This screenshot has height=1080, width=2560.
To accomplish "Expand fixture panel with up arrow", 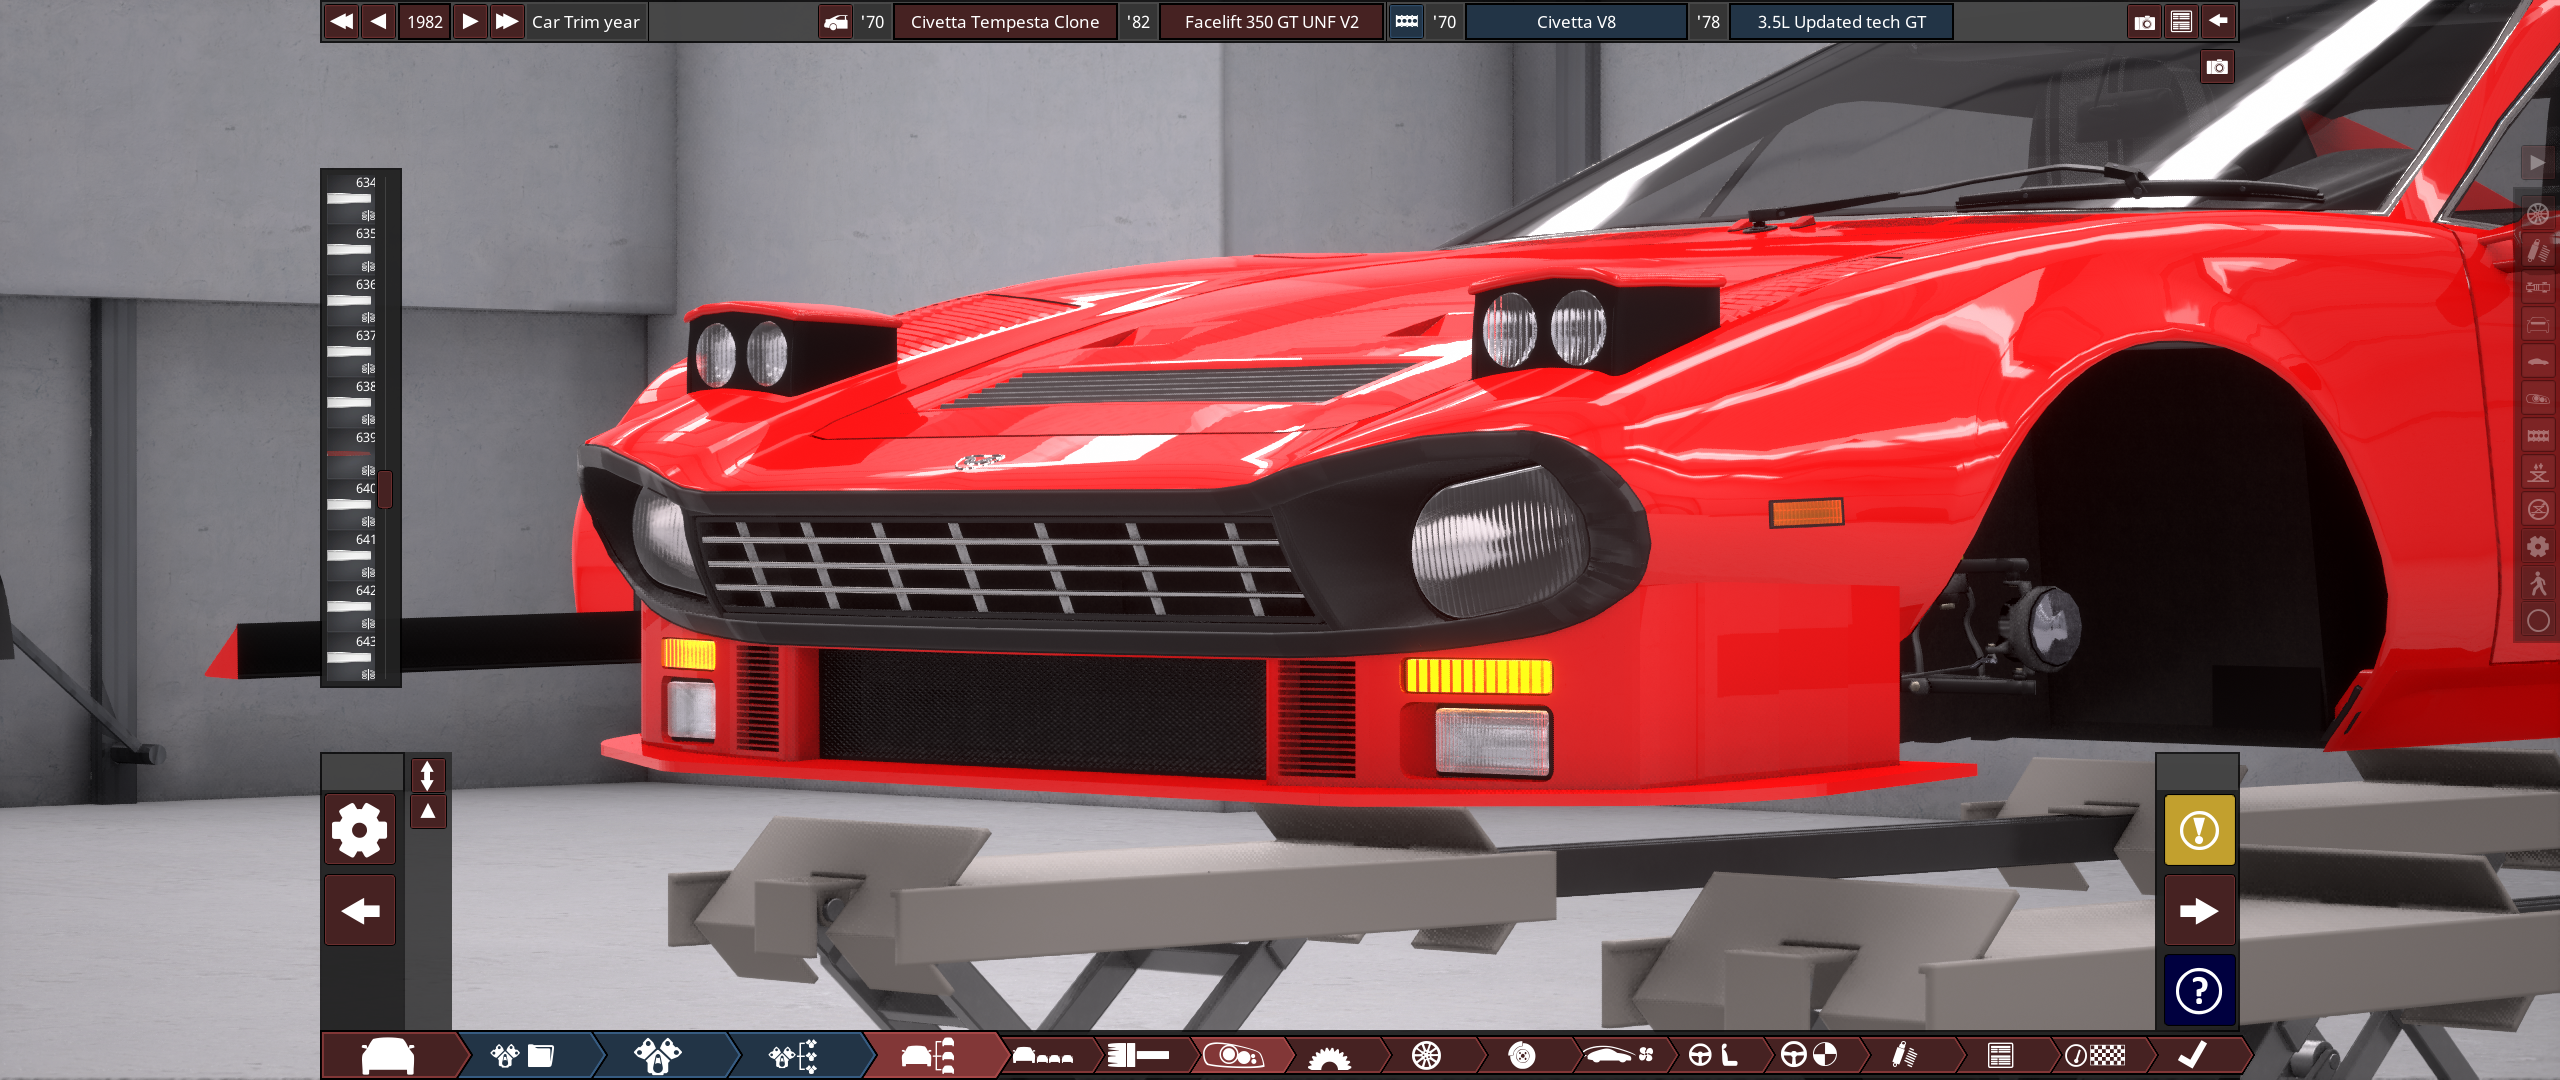I will point(428,812).
